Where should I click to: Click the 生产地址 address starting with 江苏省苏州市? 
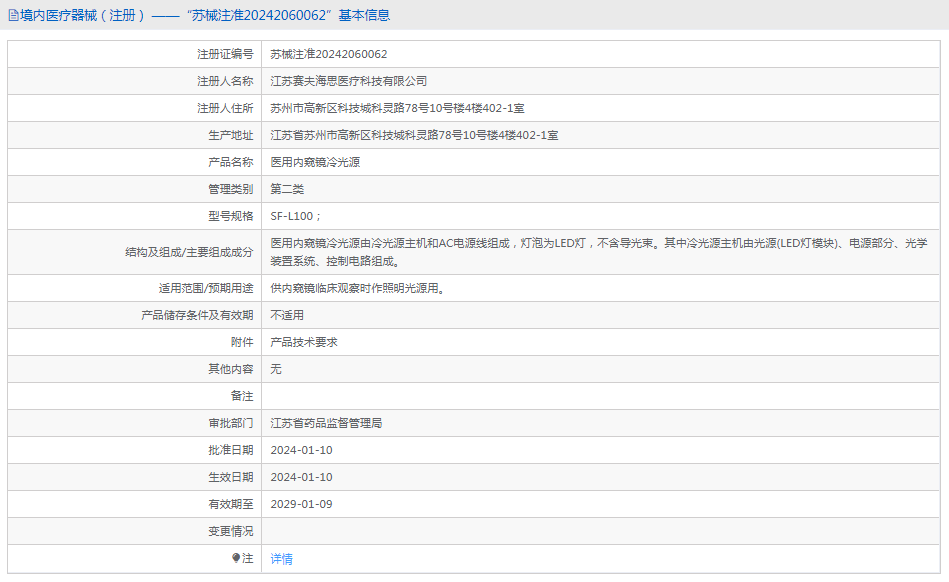(414, 136)
